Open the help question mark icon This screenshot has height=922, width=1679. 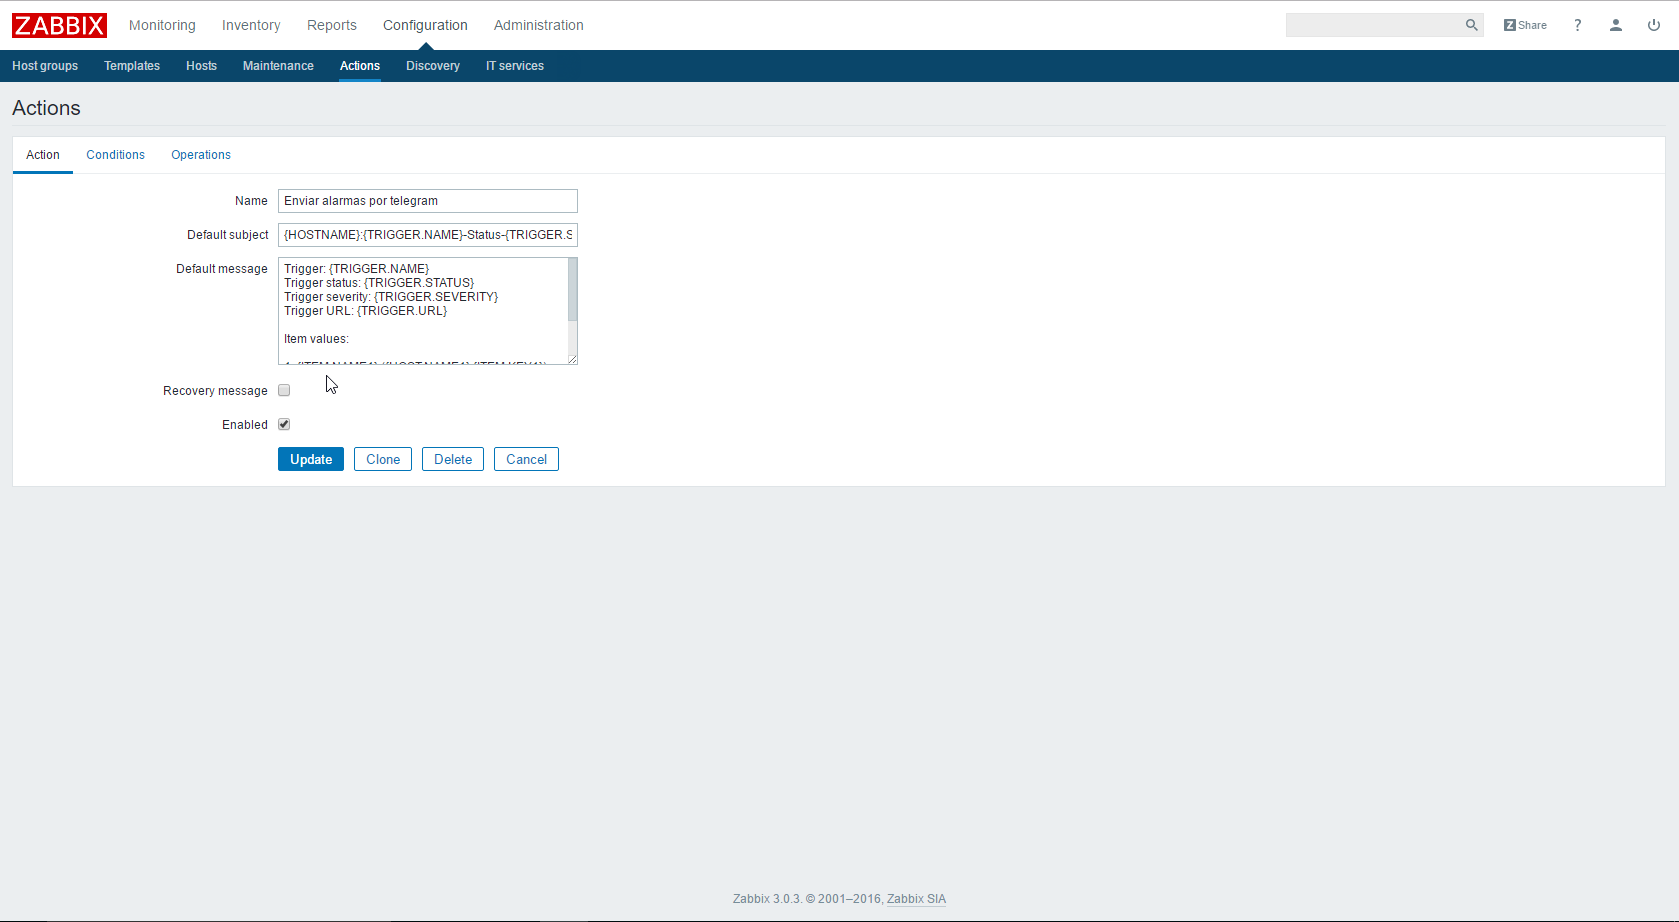tap(1578, 25)
